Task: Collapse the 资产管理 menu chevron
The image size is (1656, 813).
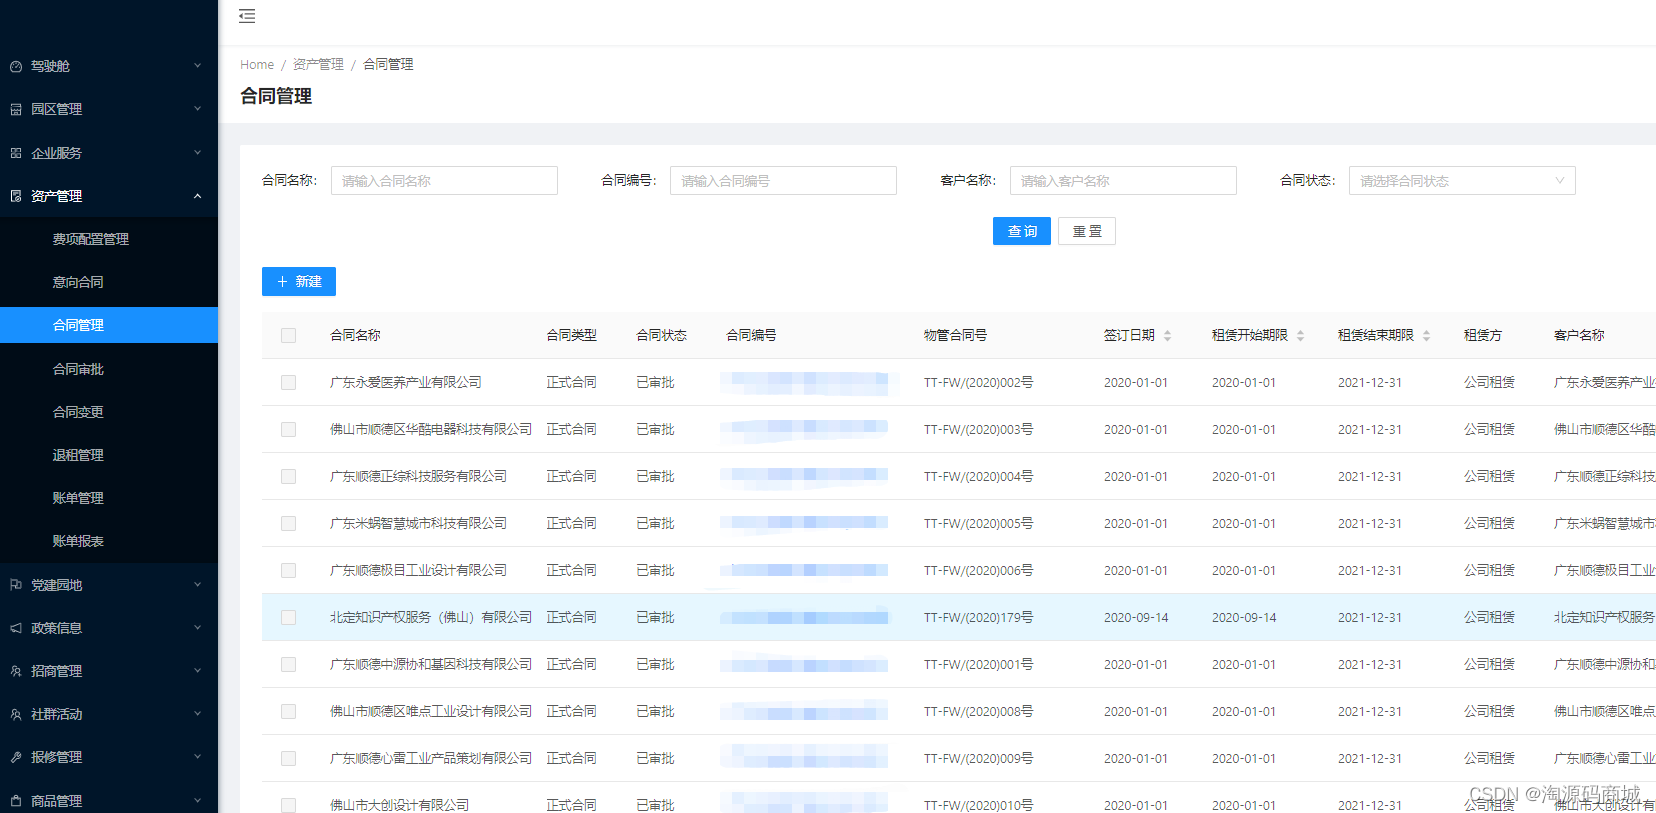Action: pos(197,196)
